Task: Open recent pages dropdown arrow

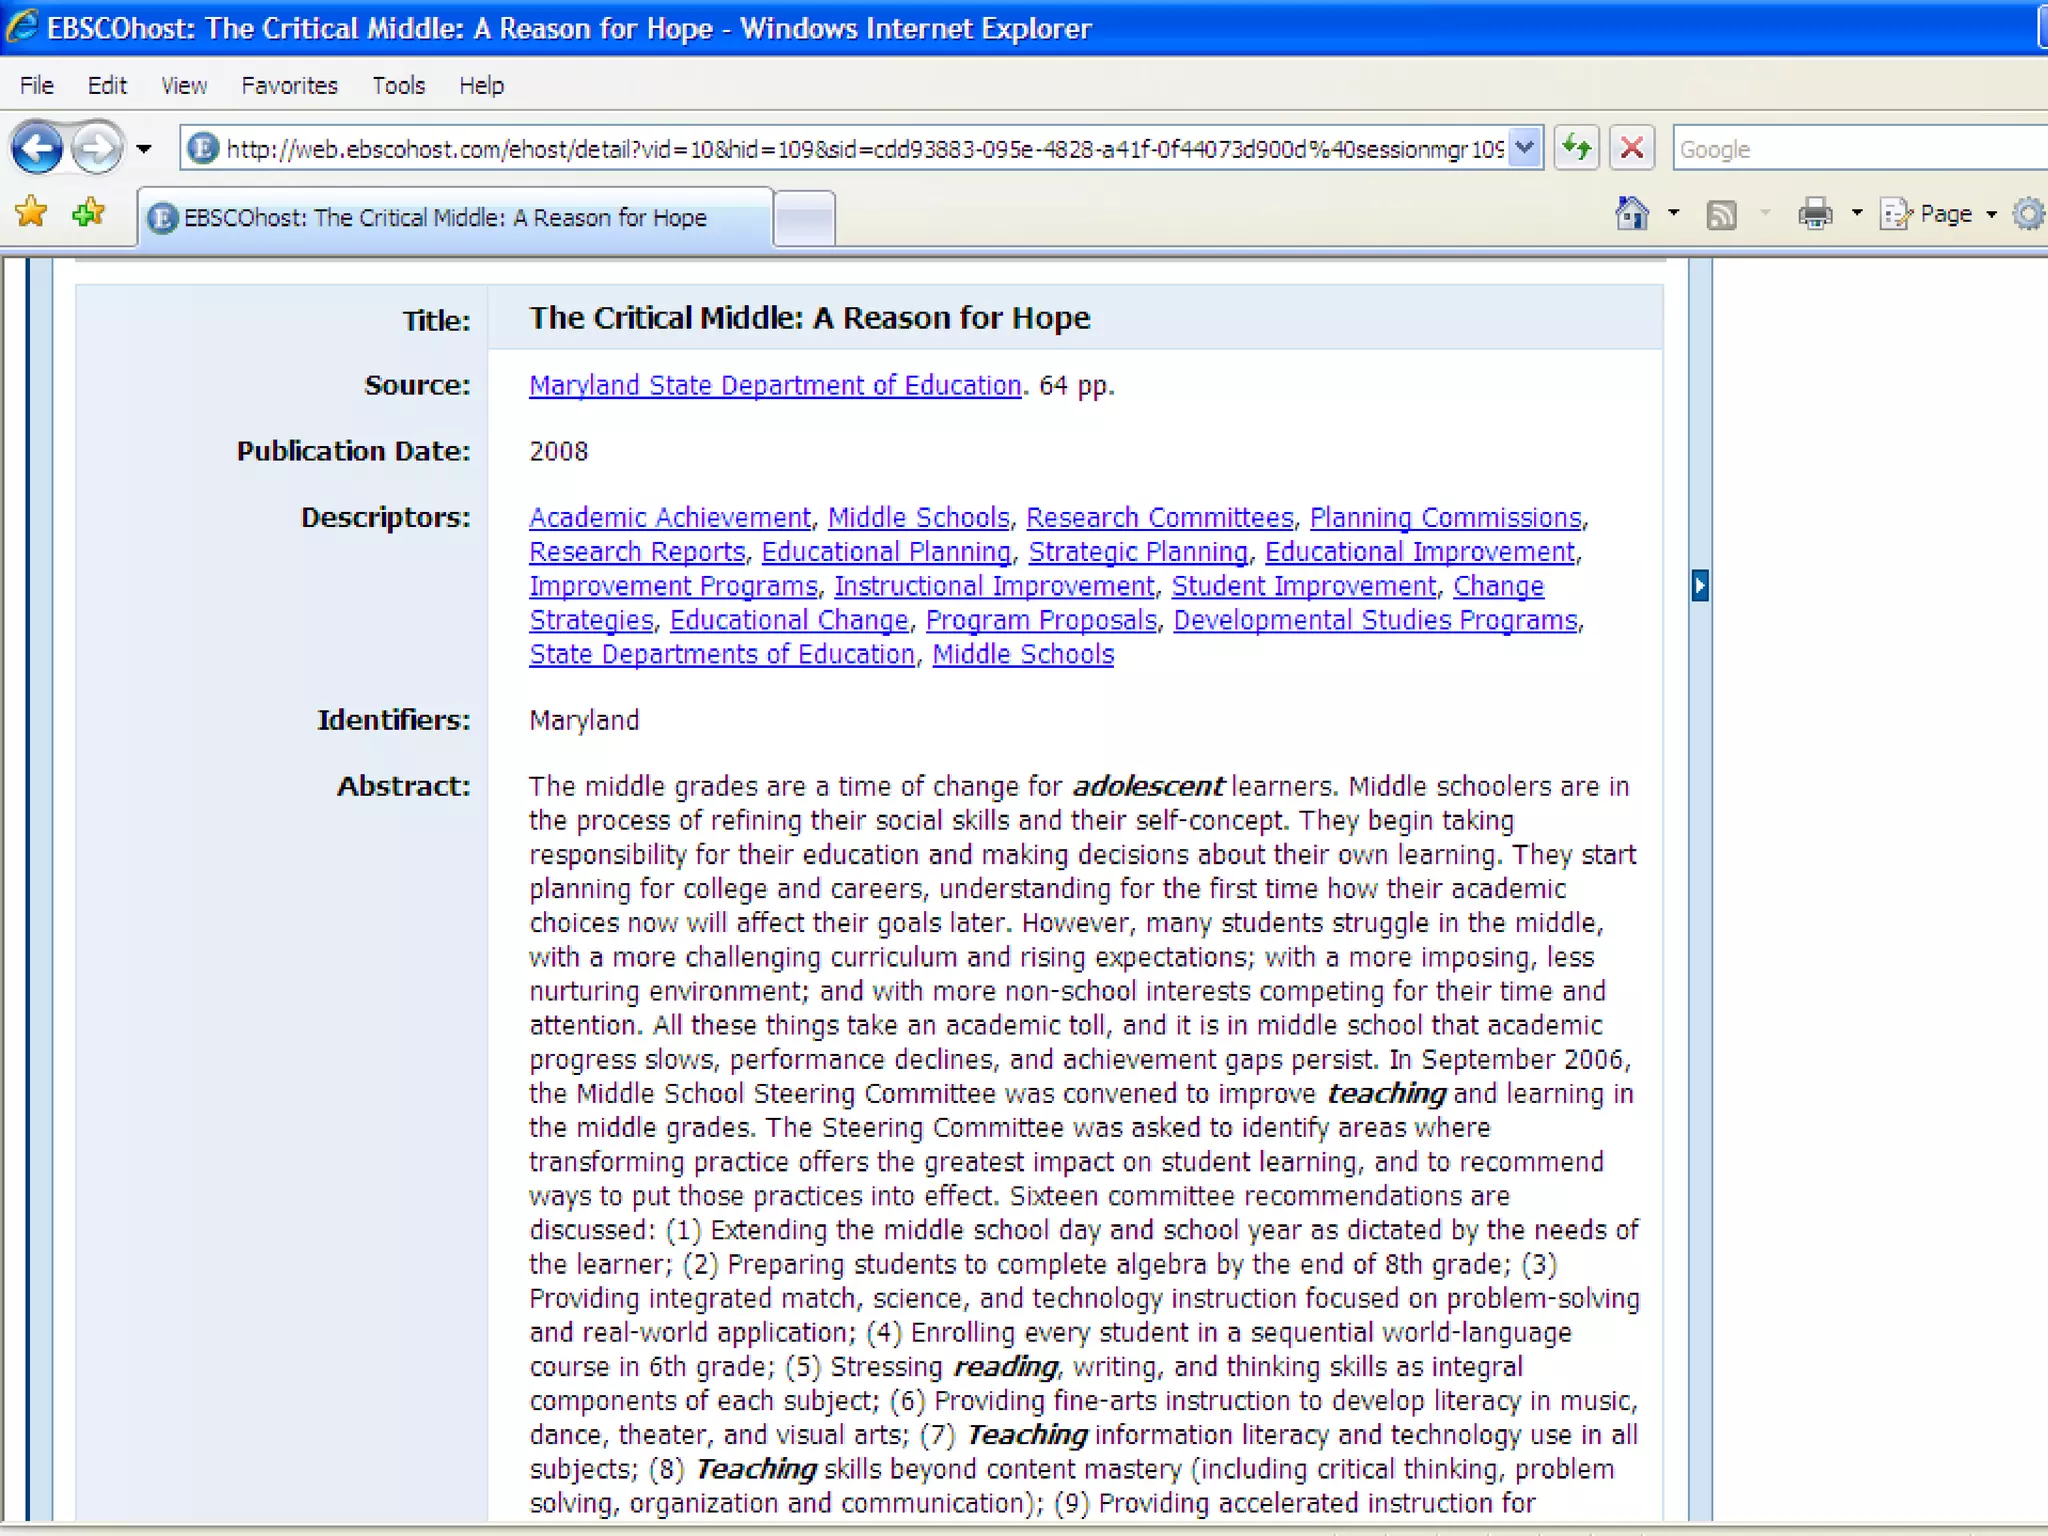Action: click(x=144, y=150)
